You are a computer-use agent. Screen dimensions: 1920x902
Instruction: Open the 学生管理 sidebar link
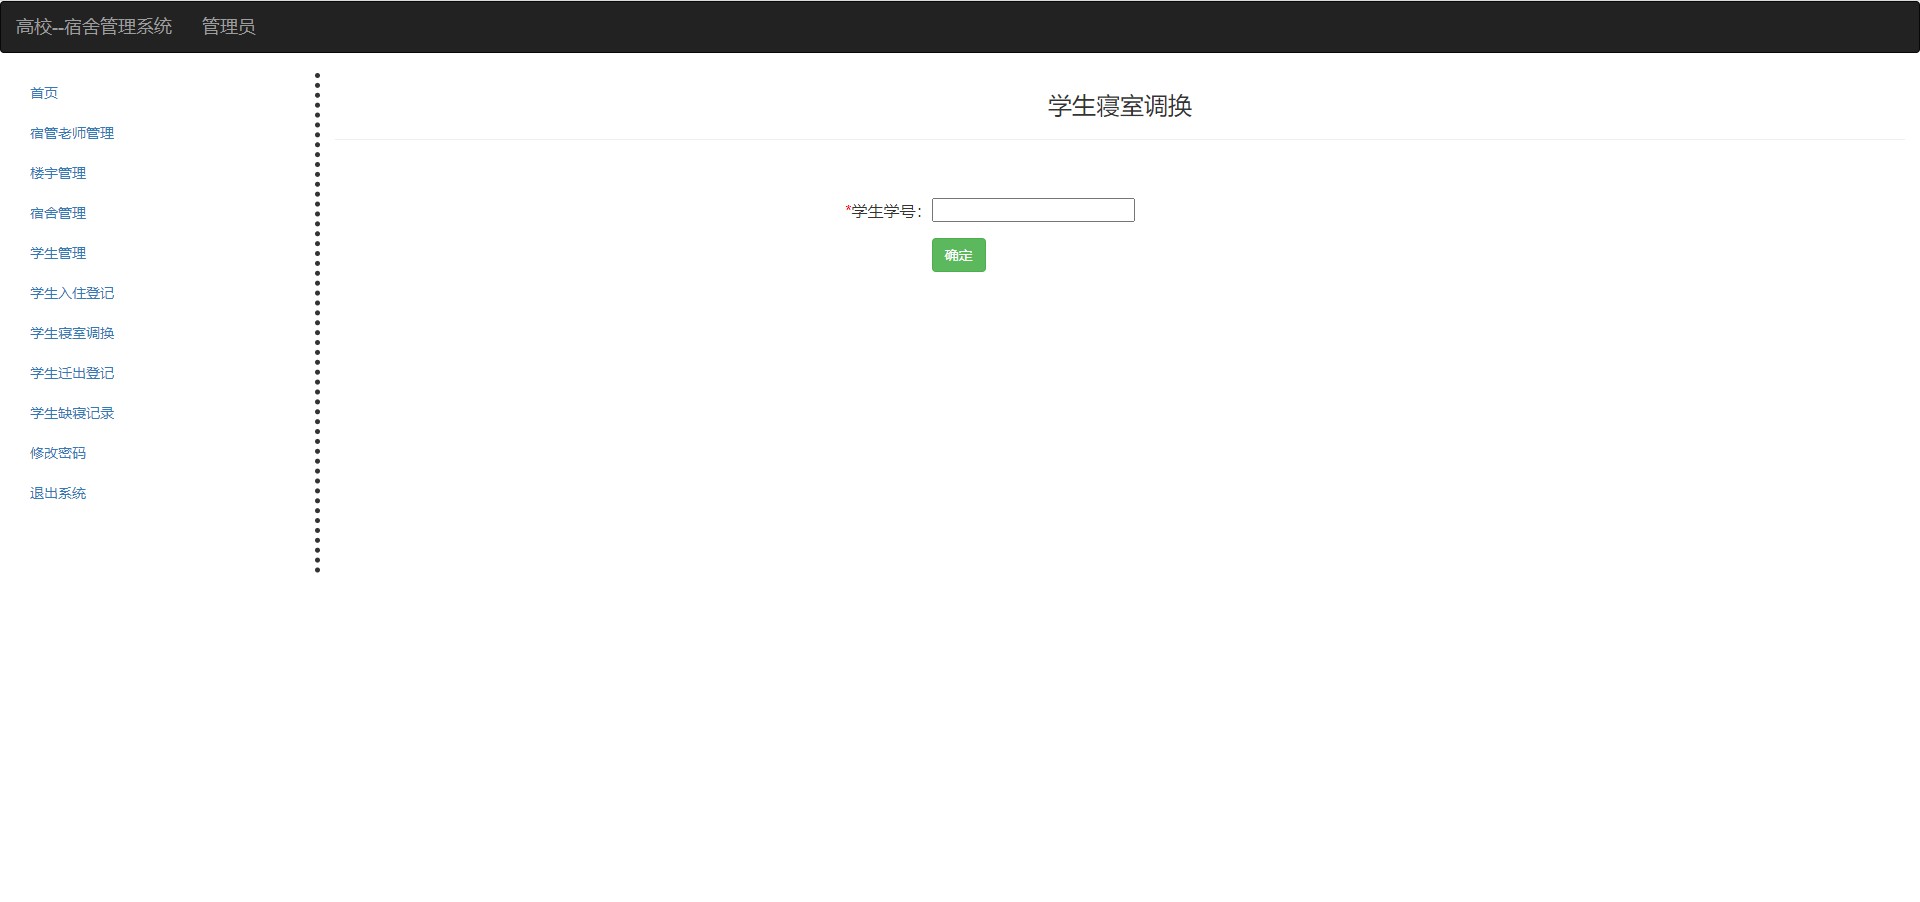click(x=58, y=253)
